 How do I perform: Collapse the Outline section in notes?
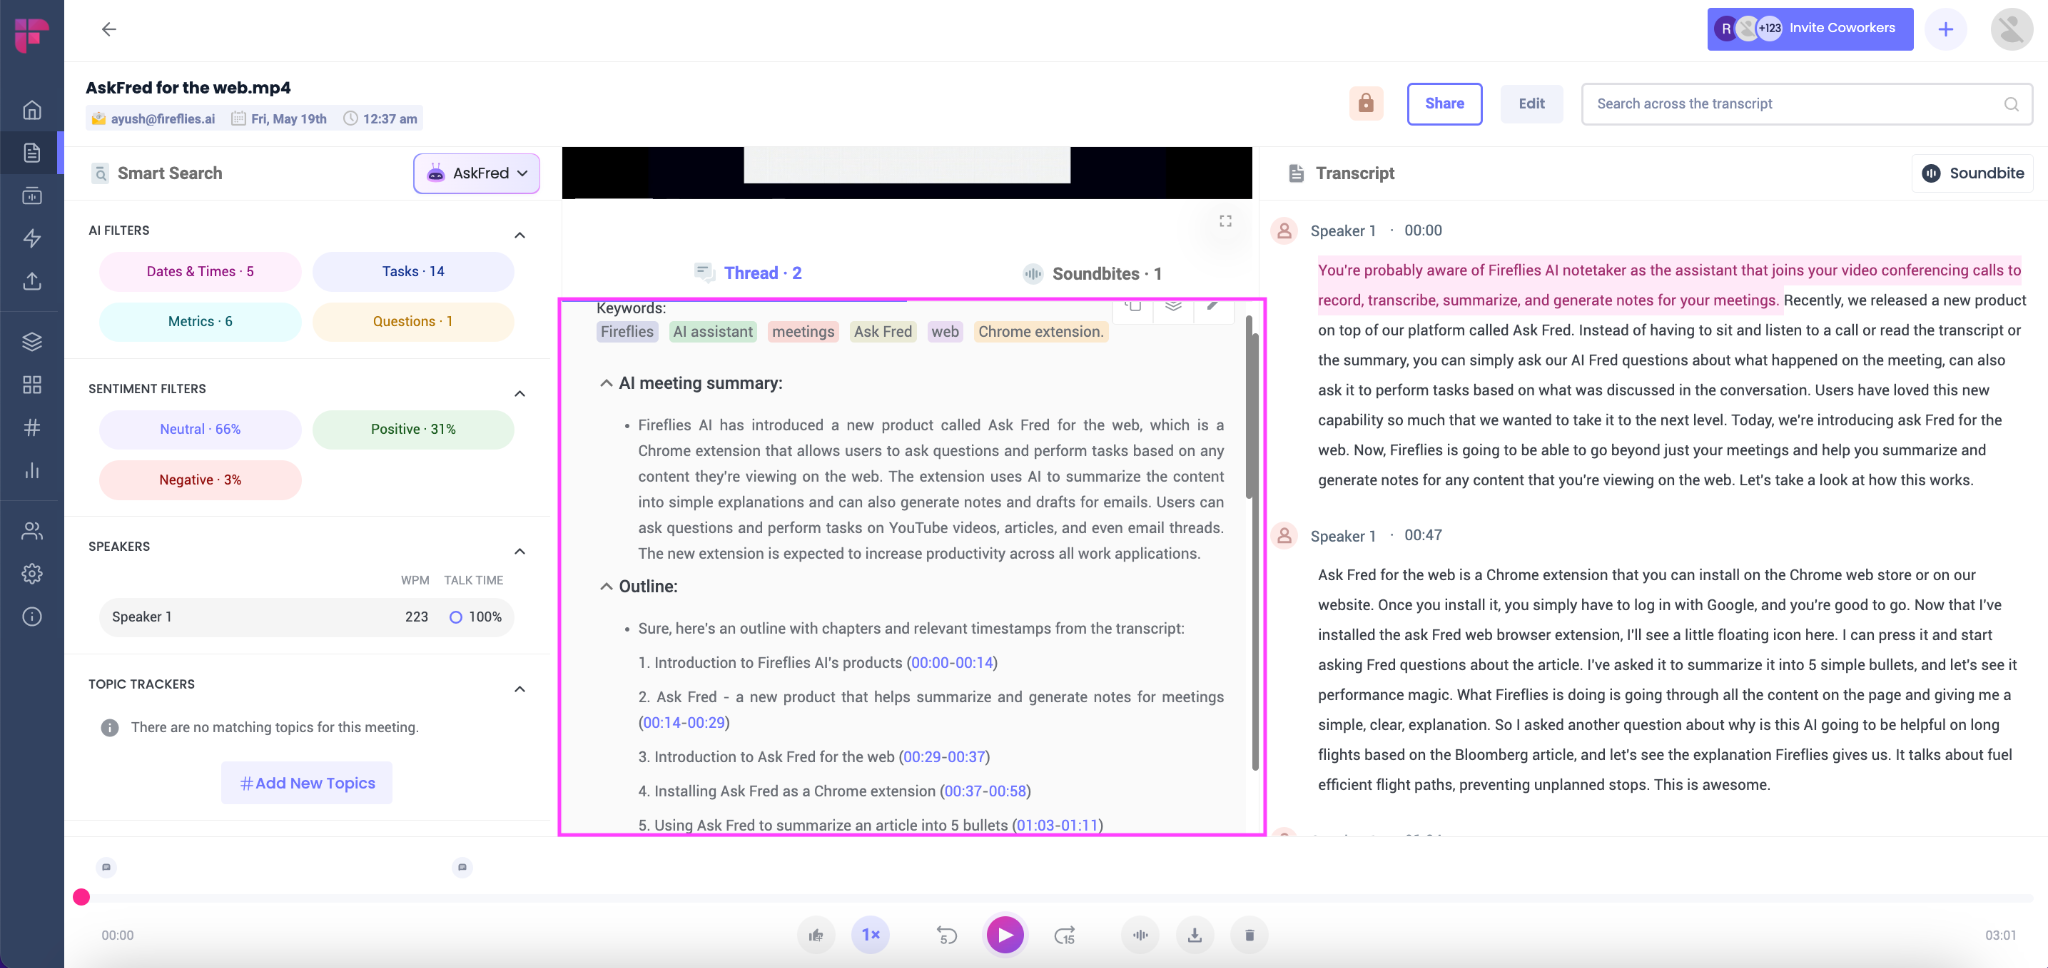click(x=605, y=586)
